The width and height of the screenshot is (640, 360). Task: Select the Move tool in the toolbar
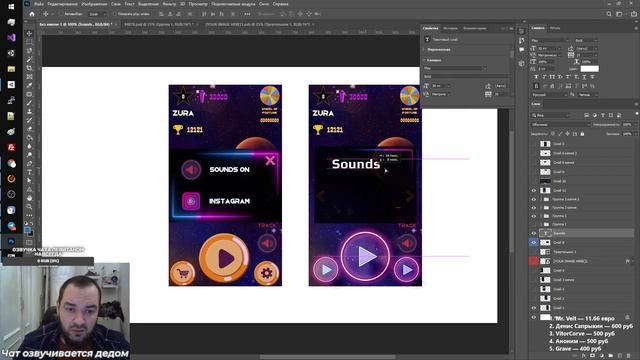pos(29,33)
